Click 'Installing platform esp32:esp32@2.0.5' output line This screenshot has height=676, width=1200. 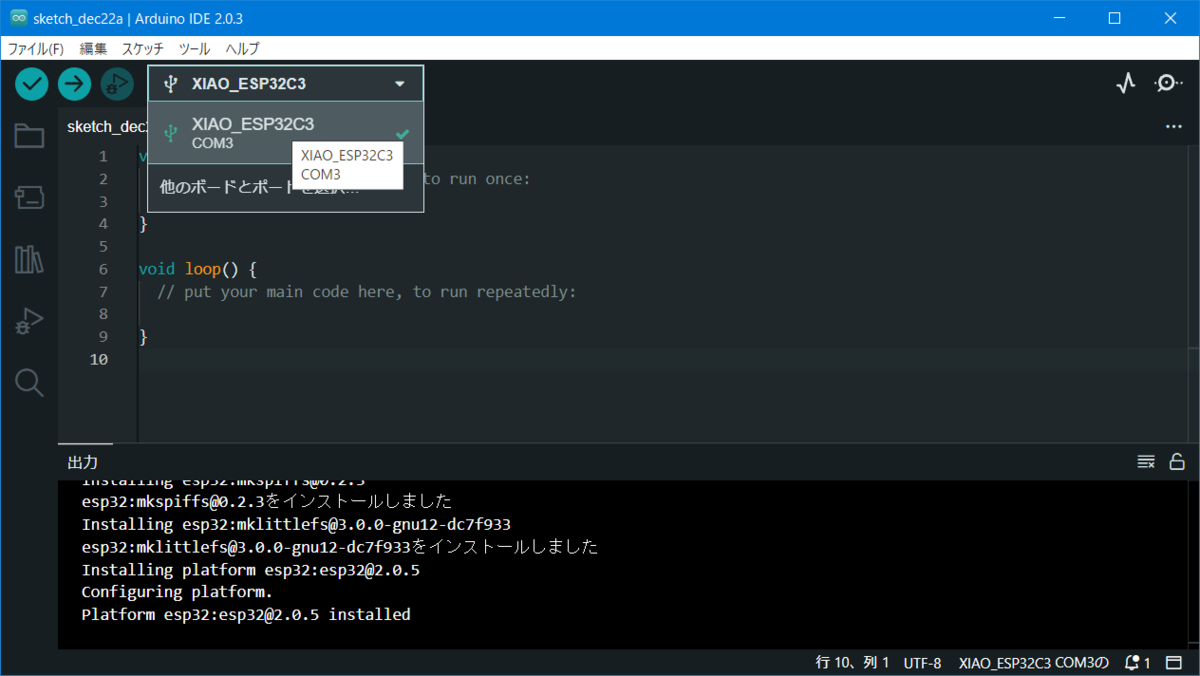pyautogui.click(x=250, y=569)
